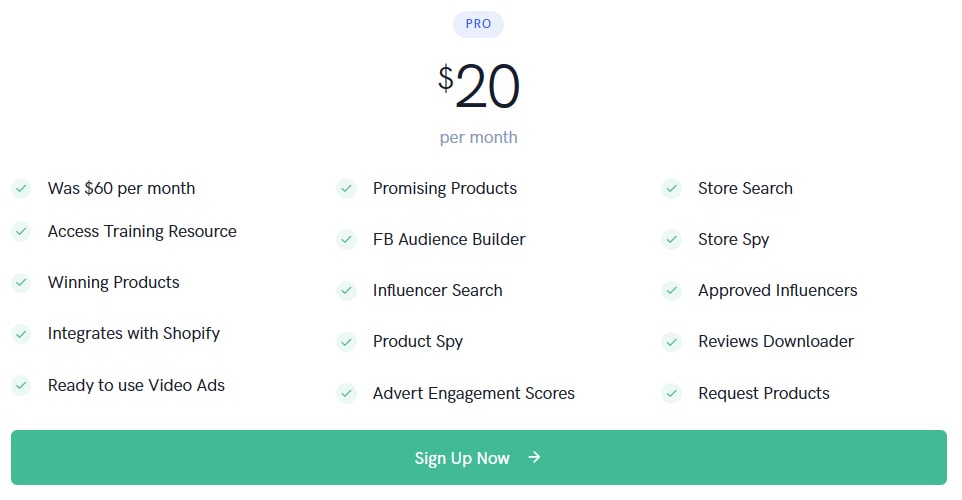The image size is (962, 500).
Task: Click checkmark beside FB Audience Builder
Action: (346, 239)
